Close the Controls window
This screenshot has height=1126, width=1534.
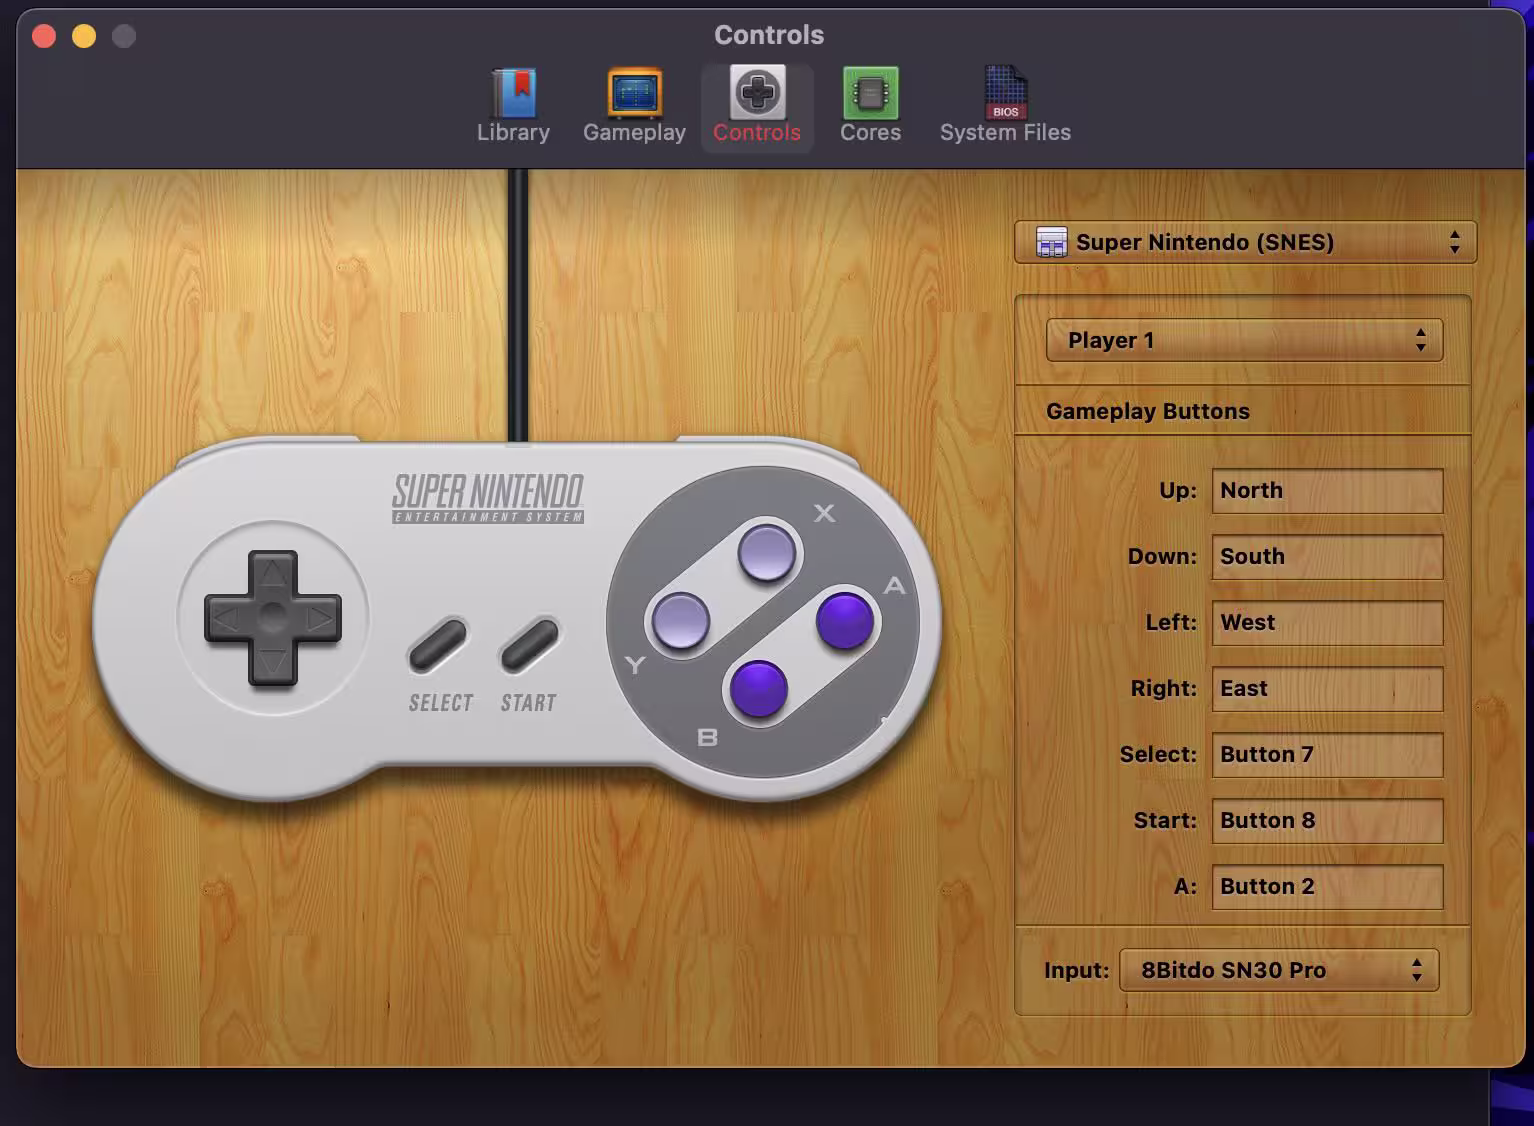coord(44,37)
